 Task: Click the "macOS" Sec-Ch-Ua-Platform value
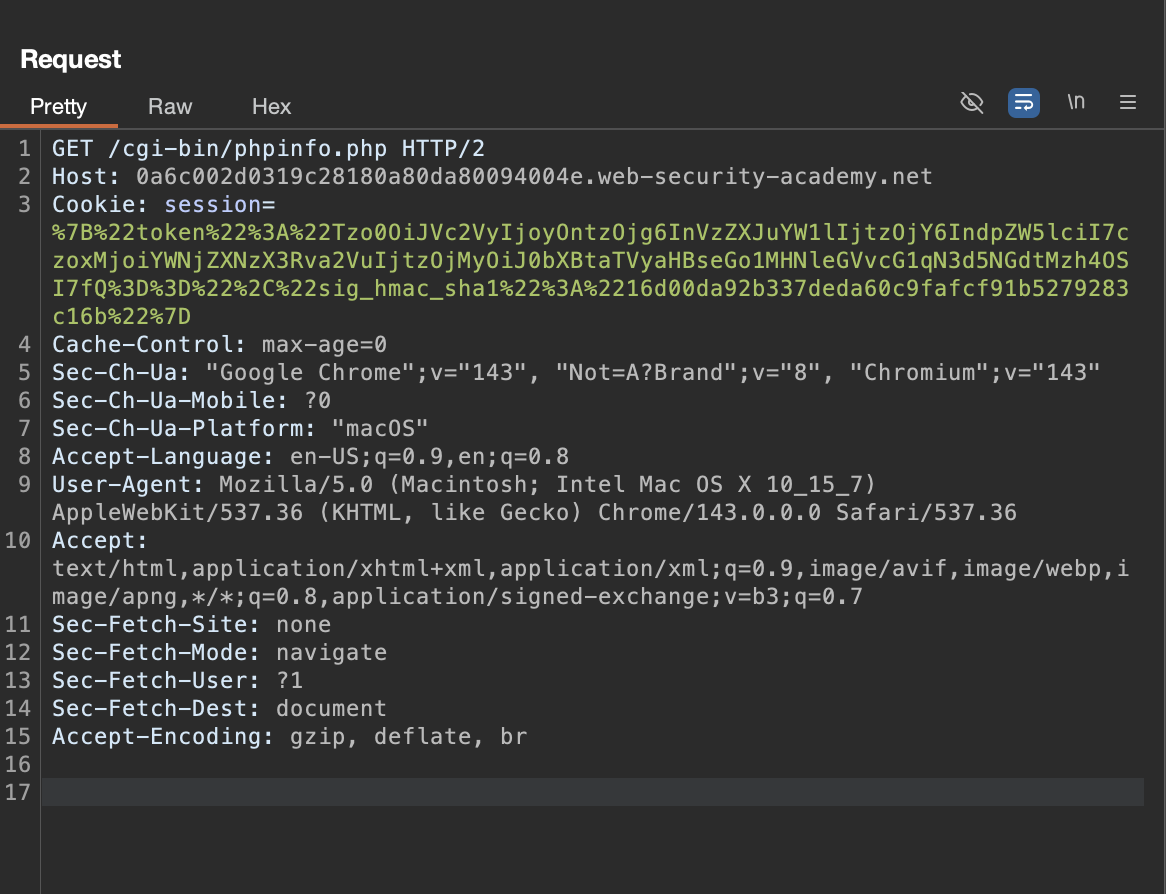click(380, 429)
